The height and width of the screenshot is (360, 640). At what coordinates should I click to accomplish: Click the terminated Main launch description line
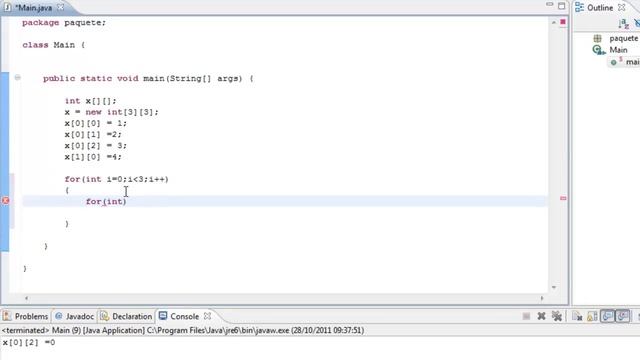point(182,330)
